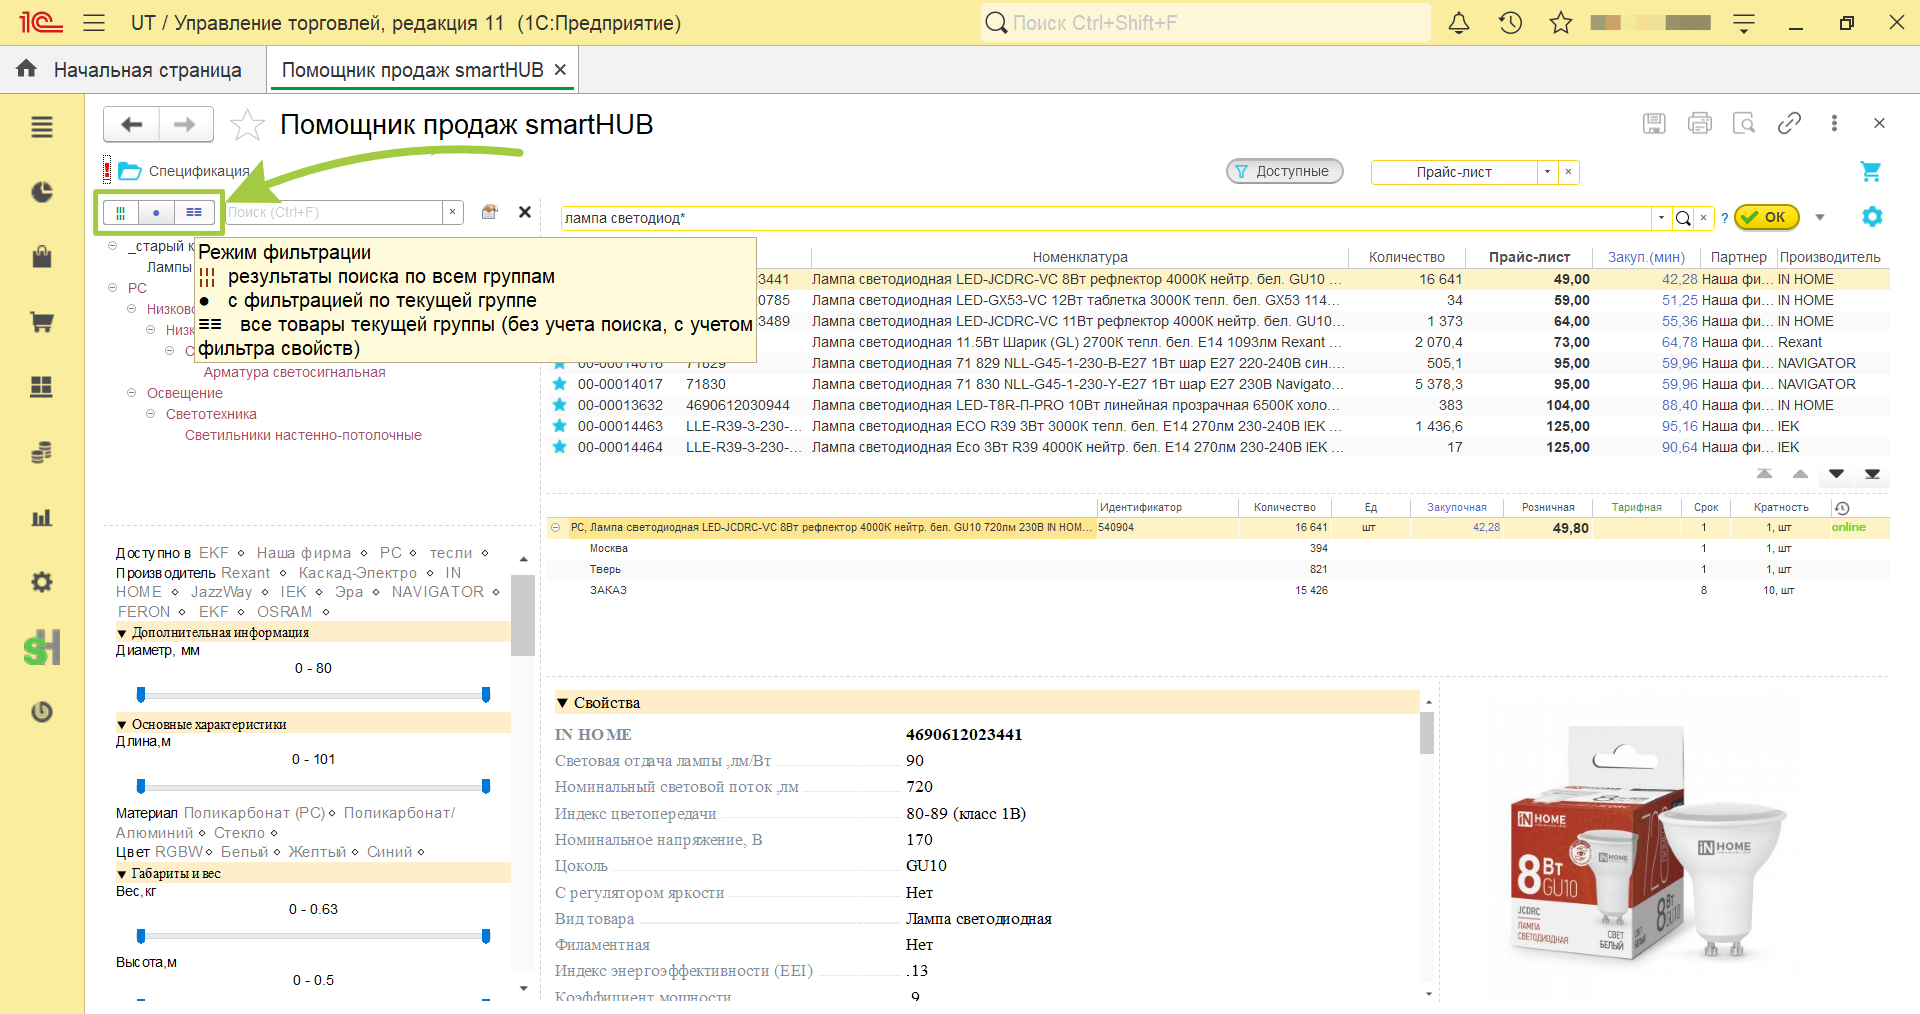This screenshot has height=1014, width=1920.
Task: Collapse the Свойства section
Action: point(562,703)
